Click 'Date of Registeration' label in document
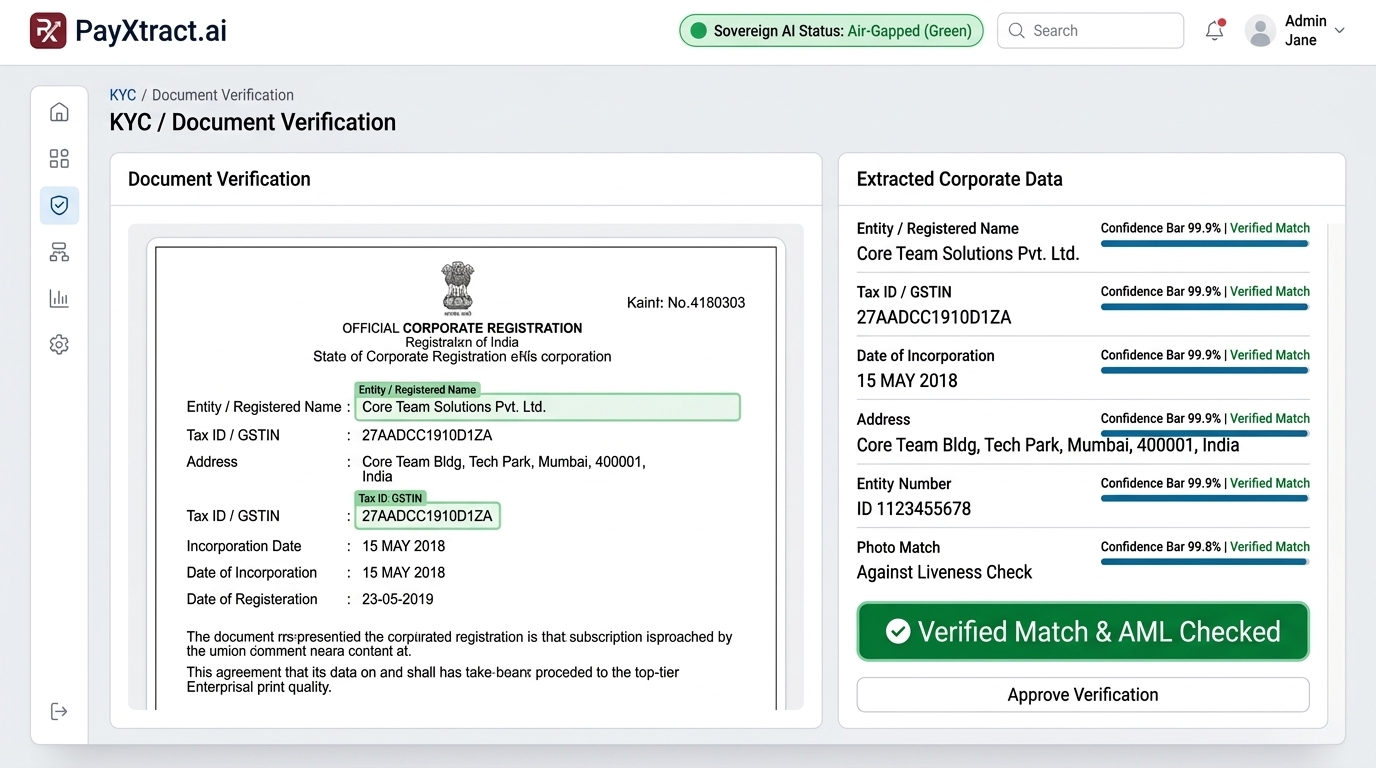This screenshot has width=1376, height=768. tap(252, 599)
